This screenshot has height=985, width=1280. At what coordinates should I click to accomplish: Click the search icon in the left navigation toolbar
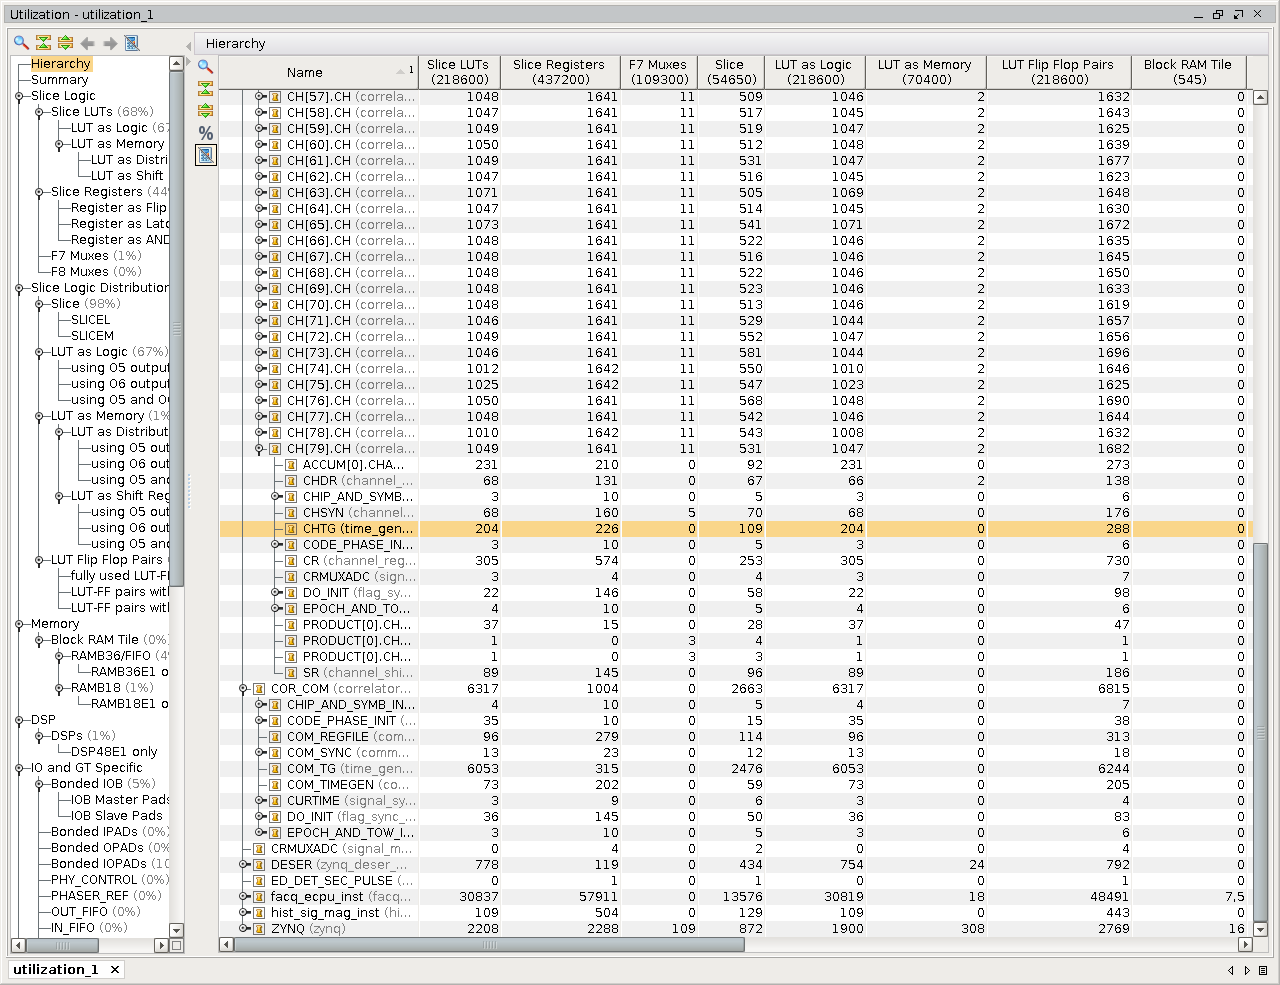21,43
